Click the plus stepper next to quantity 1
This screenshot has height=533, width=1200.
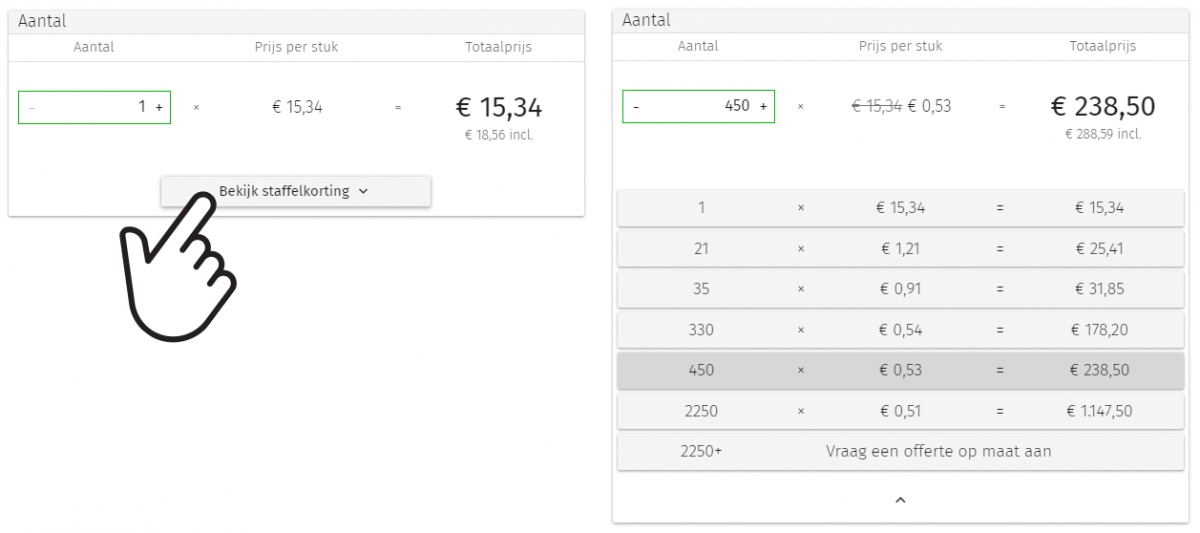pos(159,107)
